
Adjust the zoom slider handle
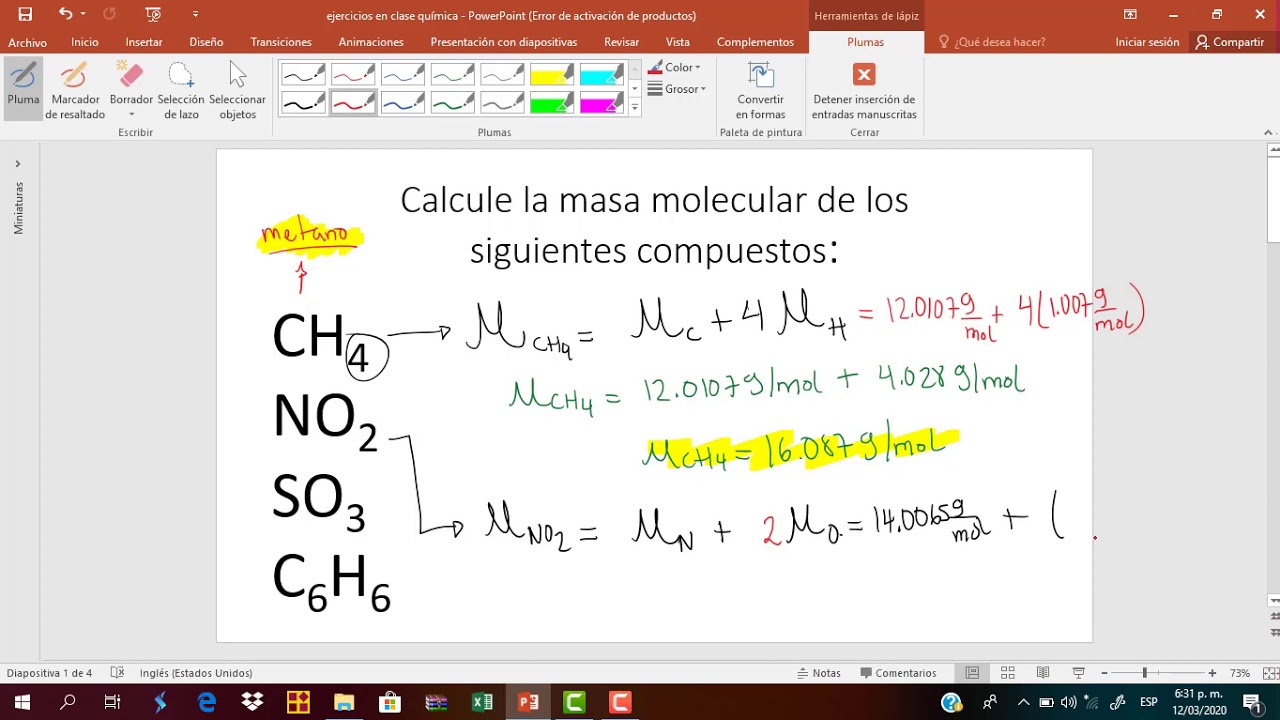tap(1145, 673)
